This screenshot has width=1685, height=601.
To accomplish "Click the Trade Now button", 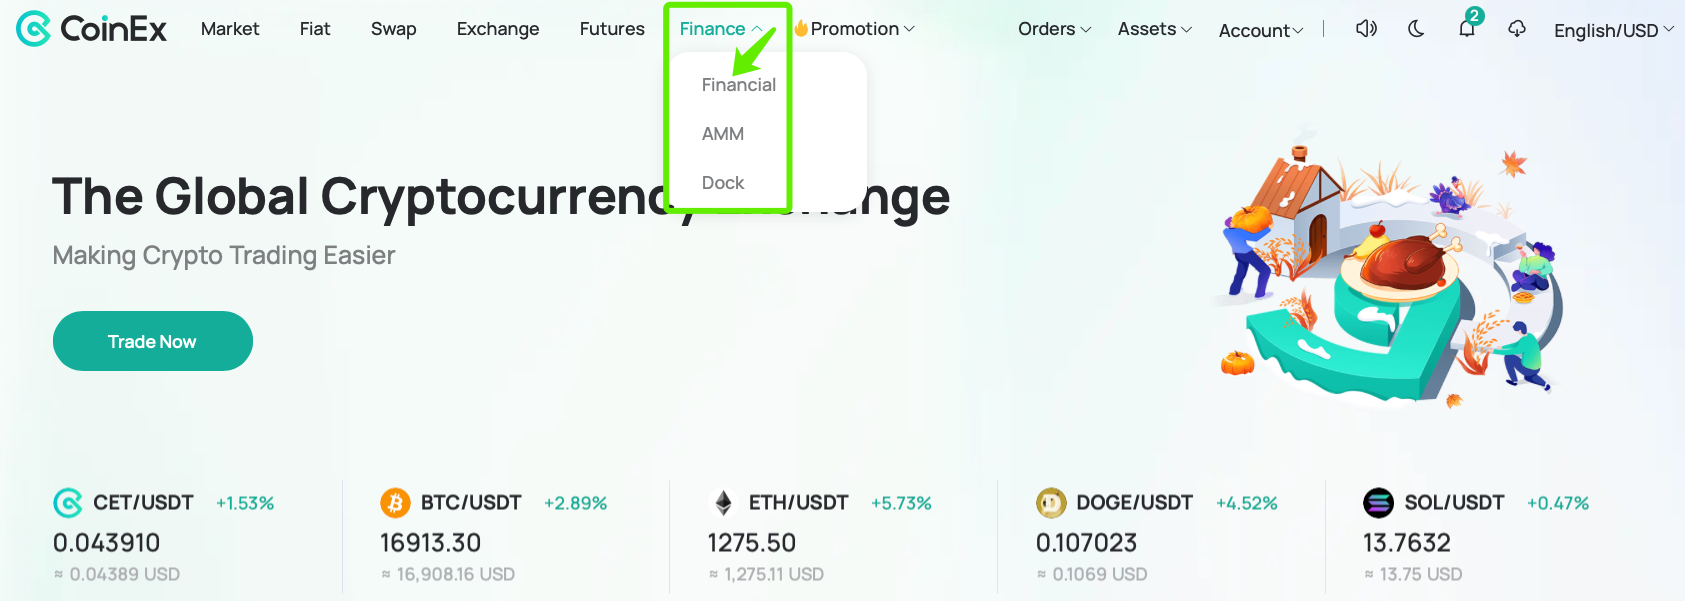I will pos(152,340).
